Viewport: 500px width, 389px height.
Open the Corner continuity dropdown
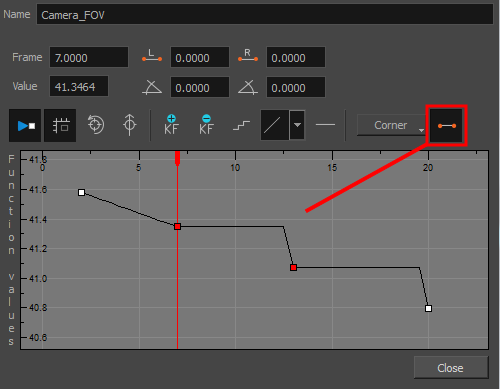tap(392, 125)
